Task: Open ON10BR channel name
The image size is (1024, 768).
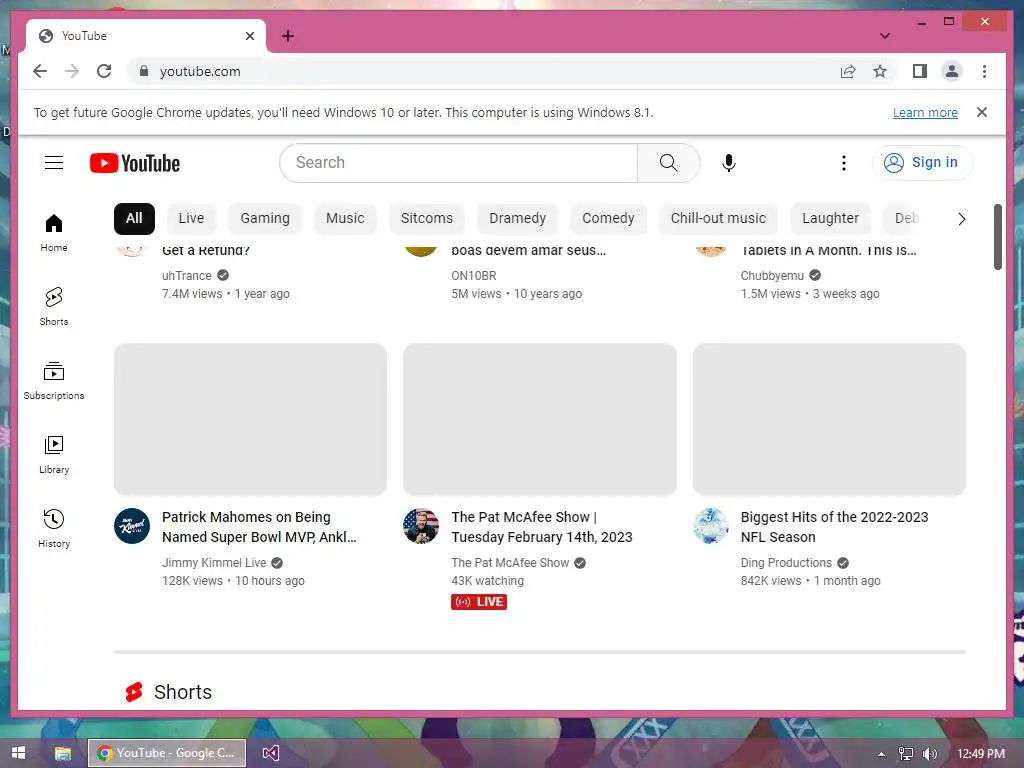Action: tap(473, 276)
